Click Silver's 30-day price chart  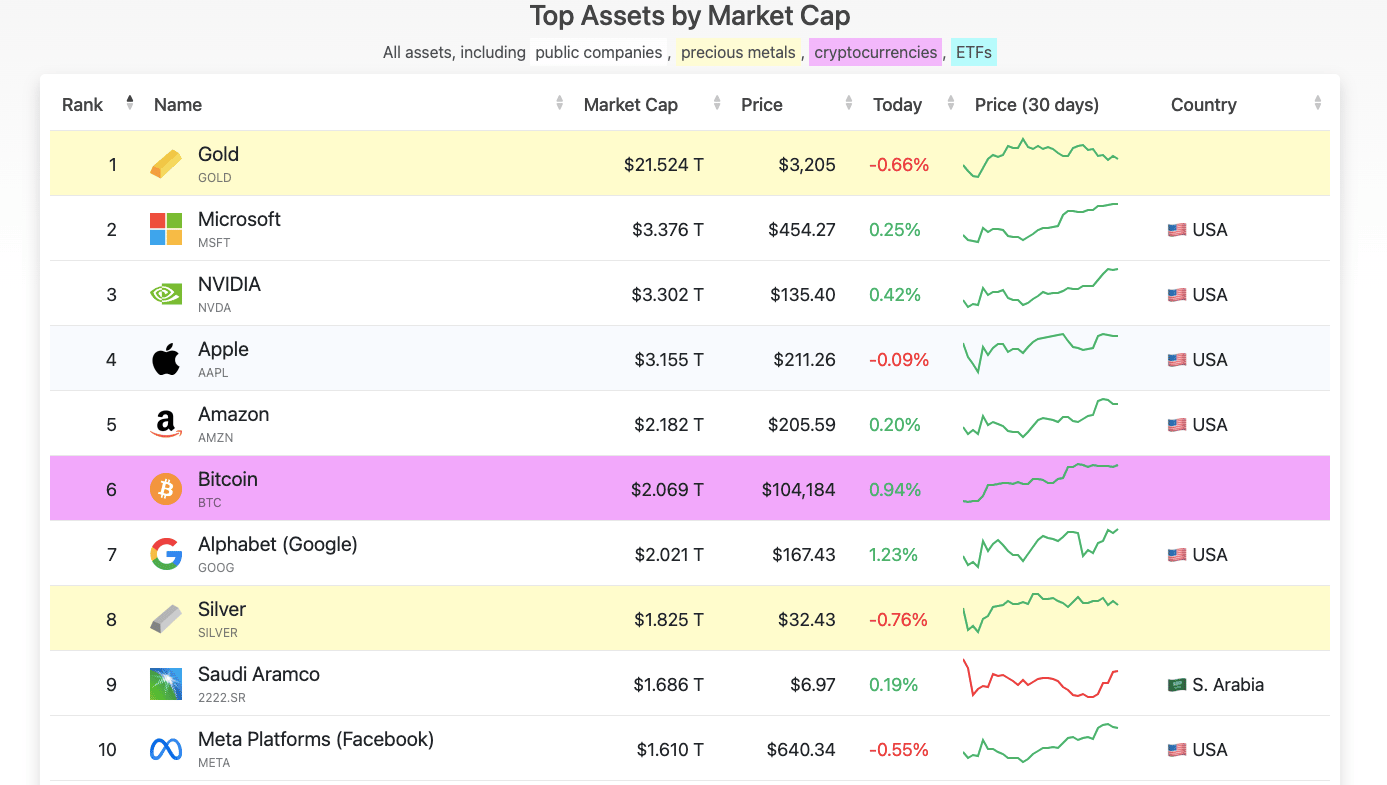(x=1040, y=613)
